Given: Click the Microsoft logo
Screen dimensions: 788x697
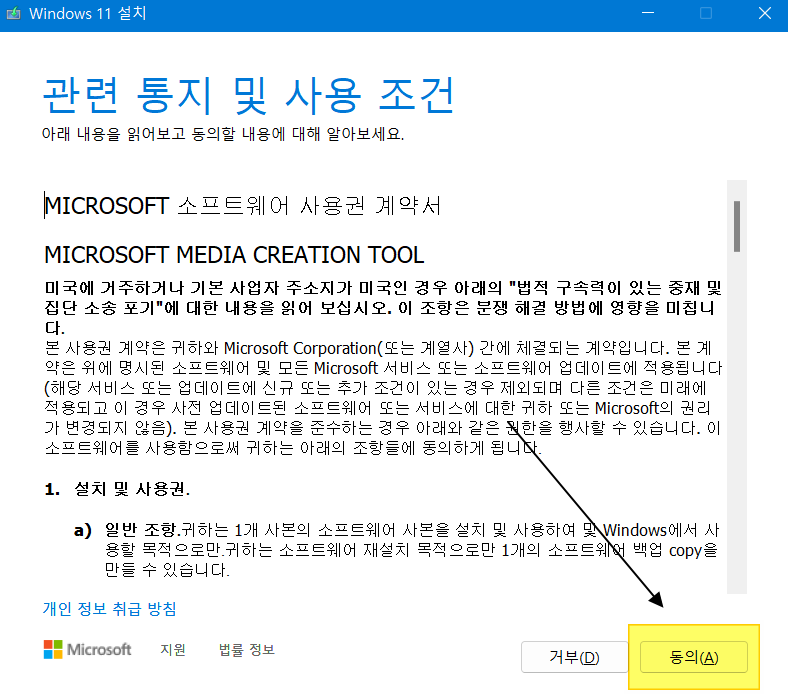Looking at the screenshot, I should pyautogui.click(x=87, y=649).
